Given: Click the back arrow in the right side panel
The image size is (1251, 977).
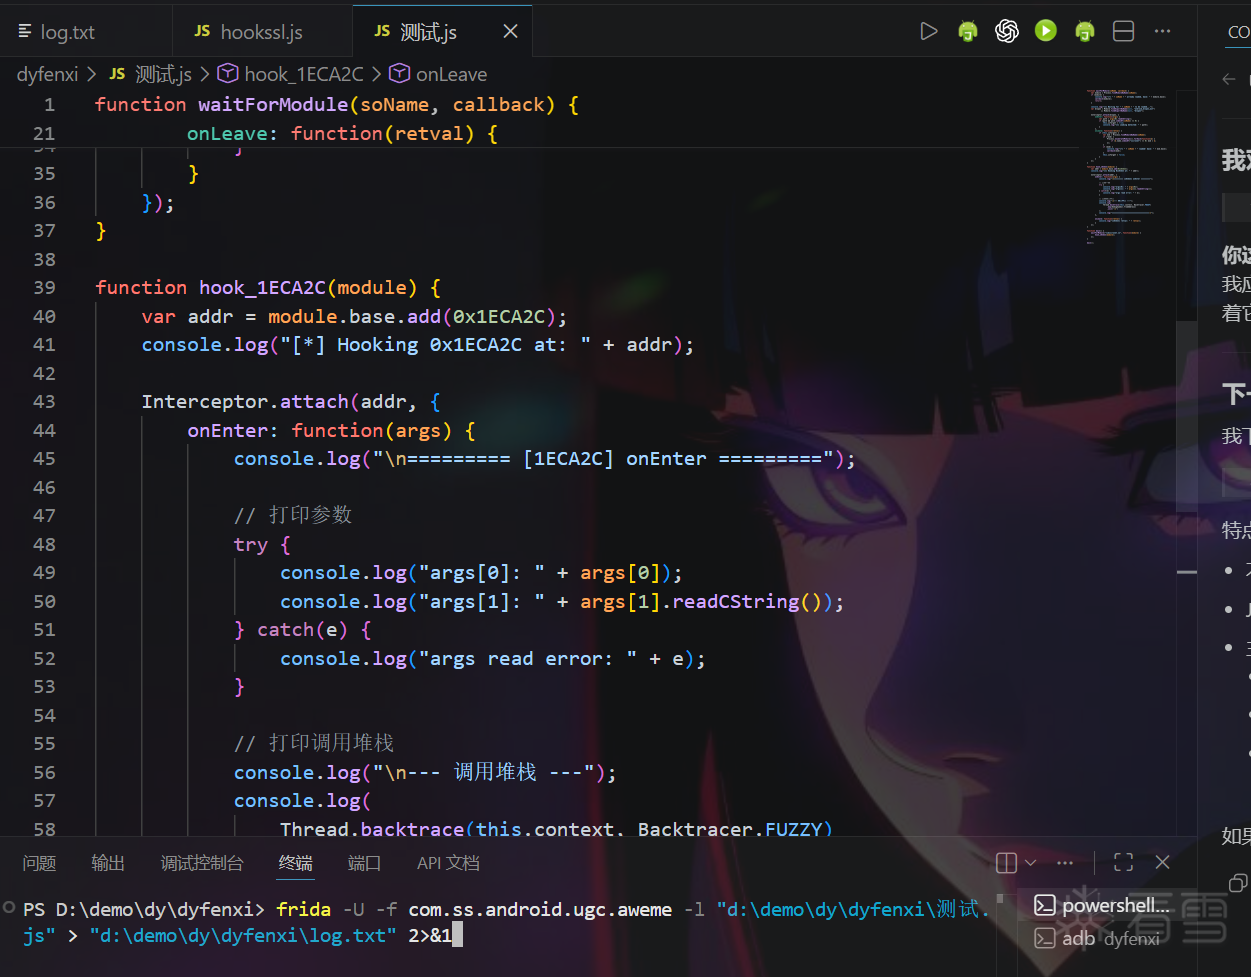Looking at the screenshot, I should [1229, 79].
